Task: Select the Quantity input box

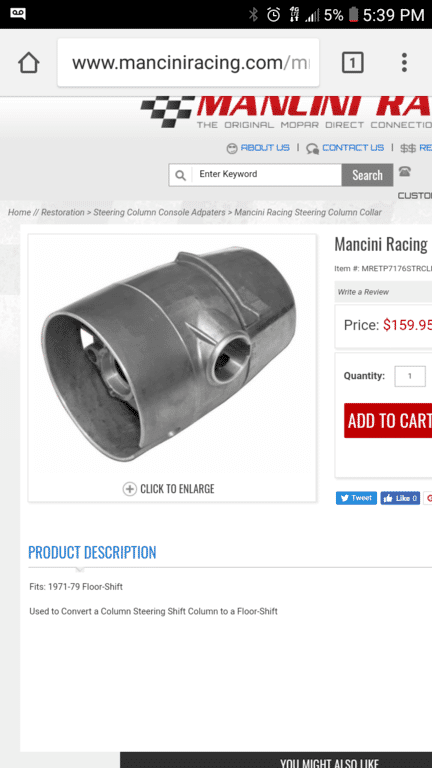Action: tap(410, 376)
